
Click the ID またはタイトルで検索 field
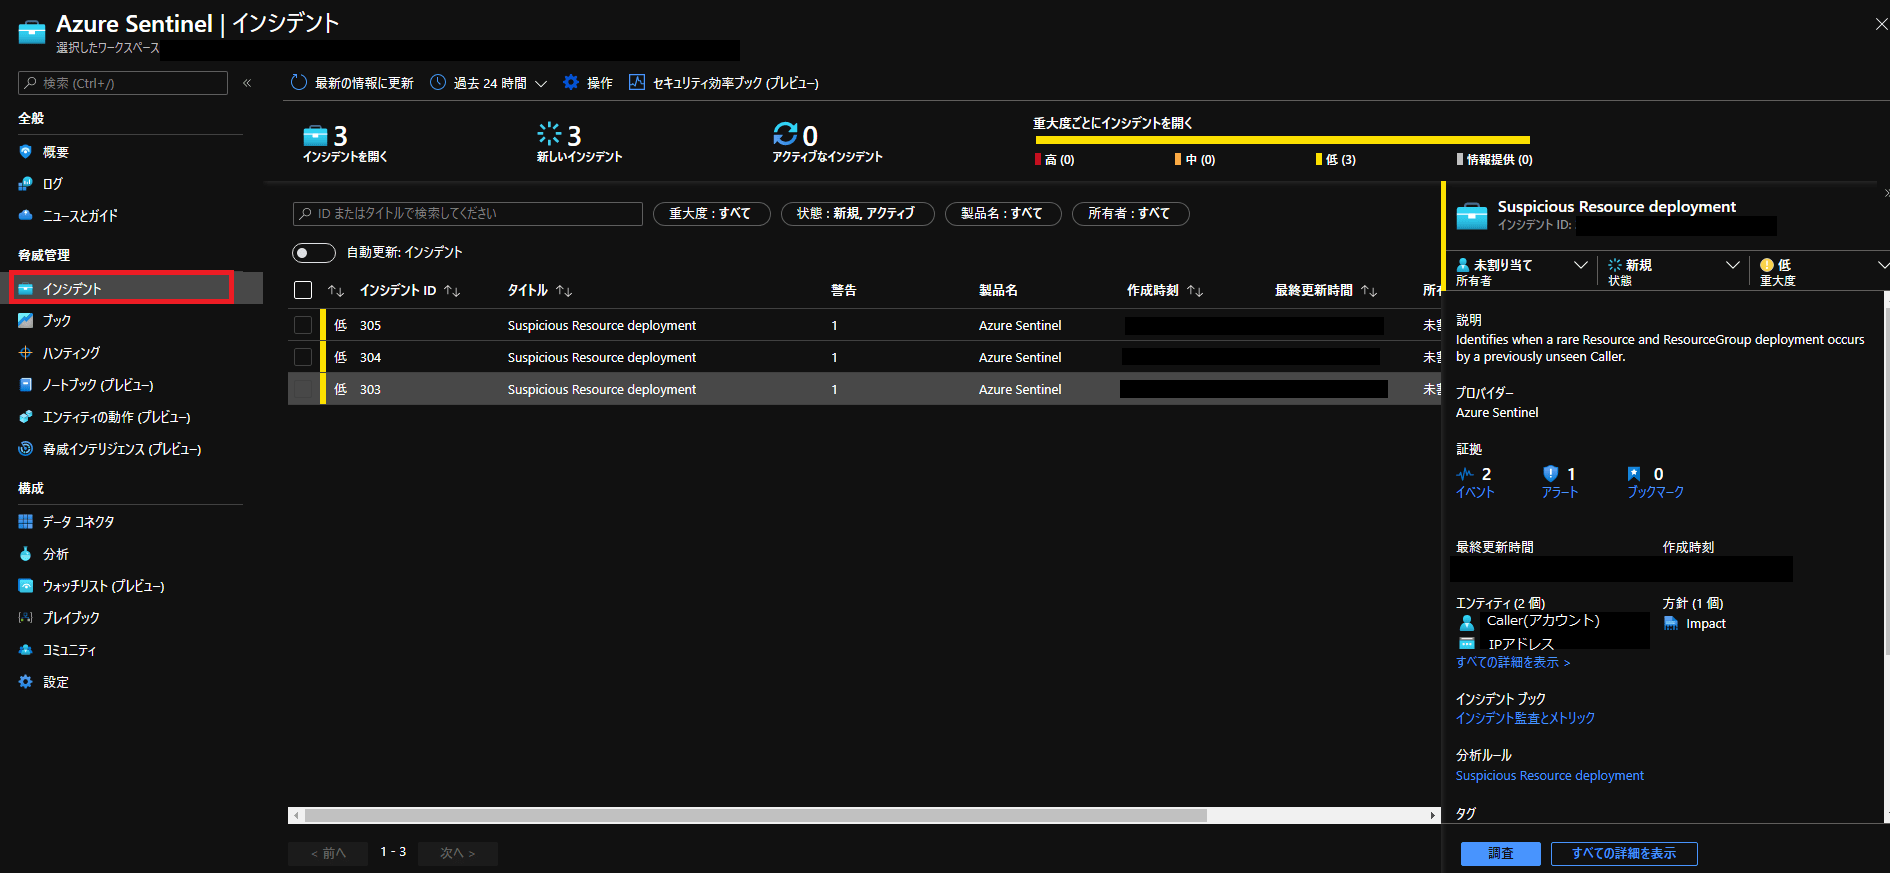468,213
